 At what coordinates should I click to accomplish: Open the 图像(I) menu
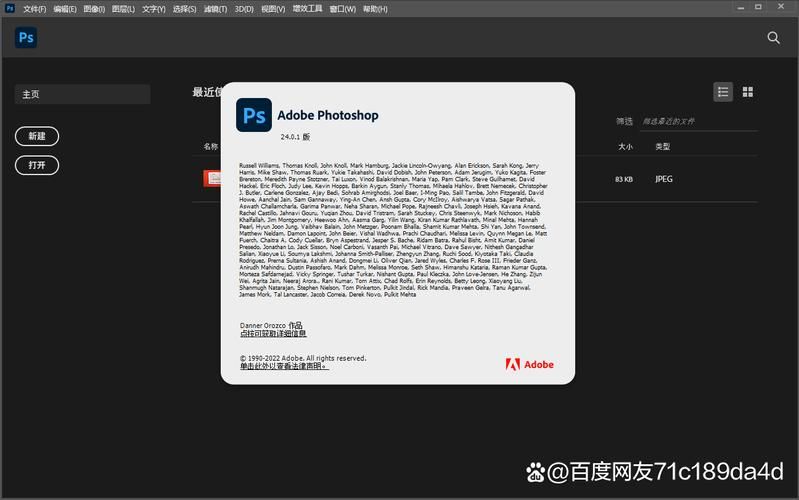pos(94,9)
